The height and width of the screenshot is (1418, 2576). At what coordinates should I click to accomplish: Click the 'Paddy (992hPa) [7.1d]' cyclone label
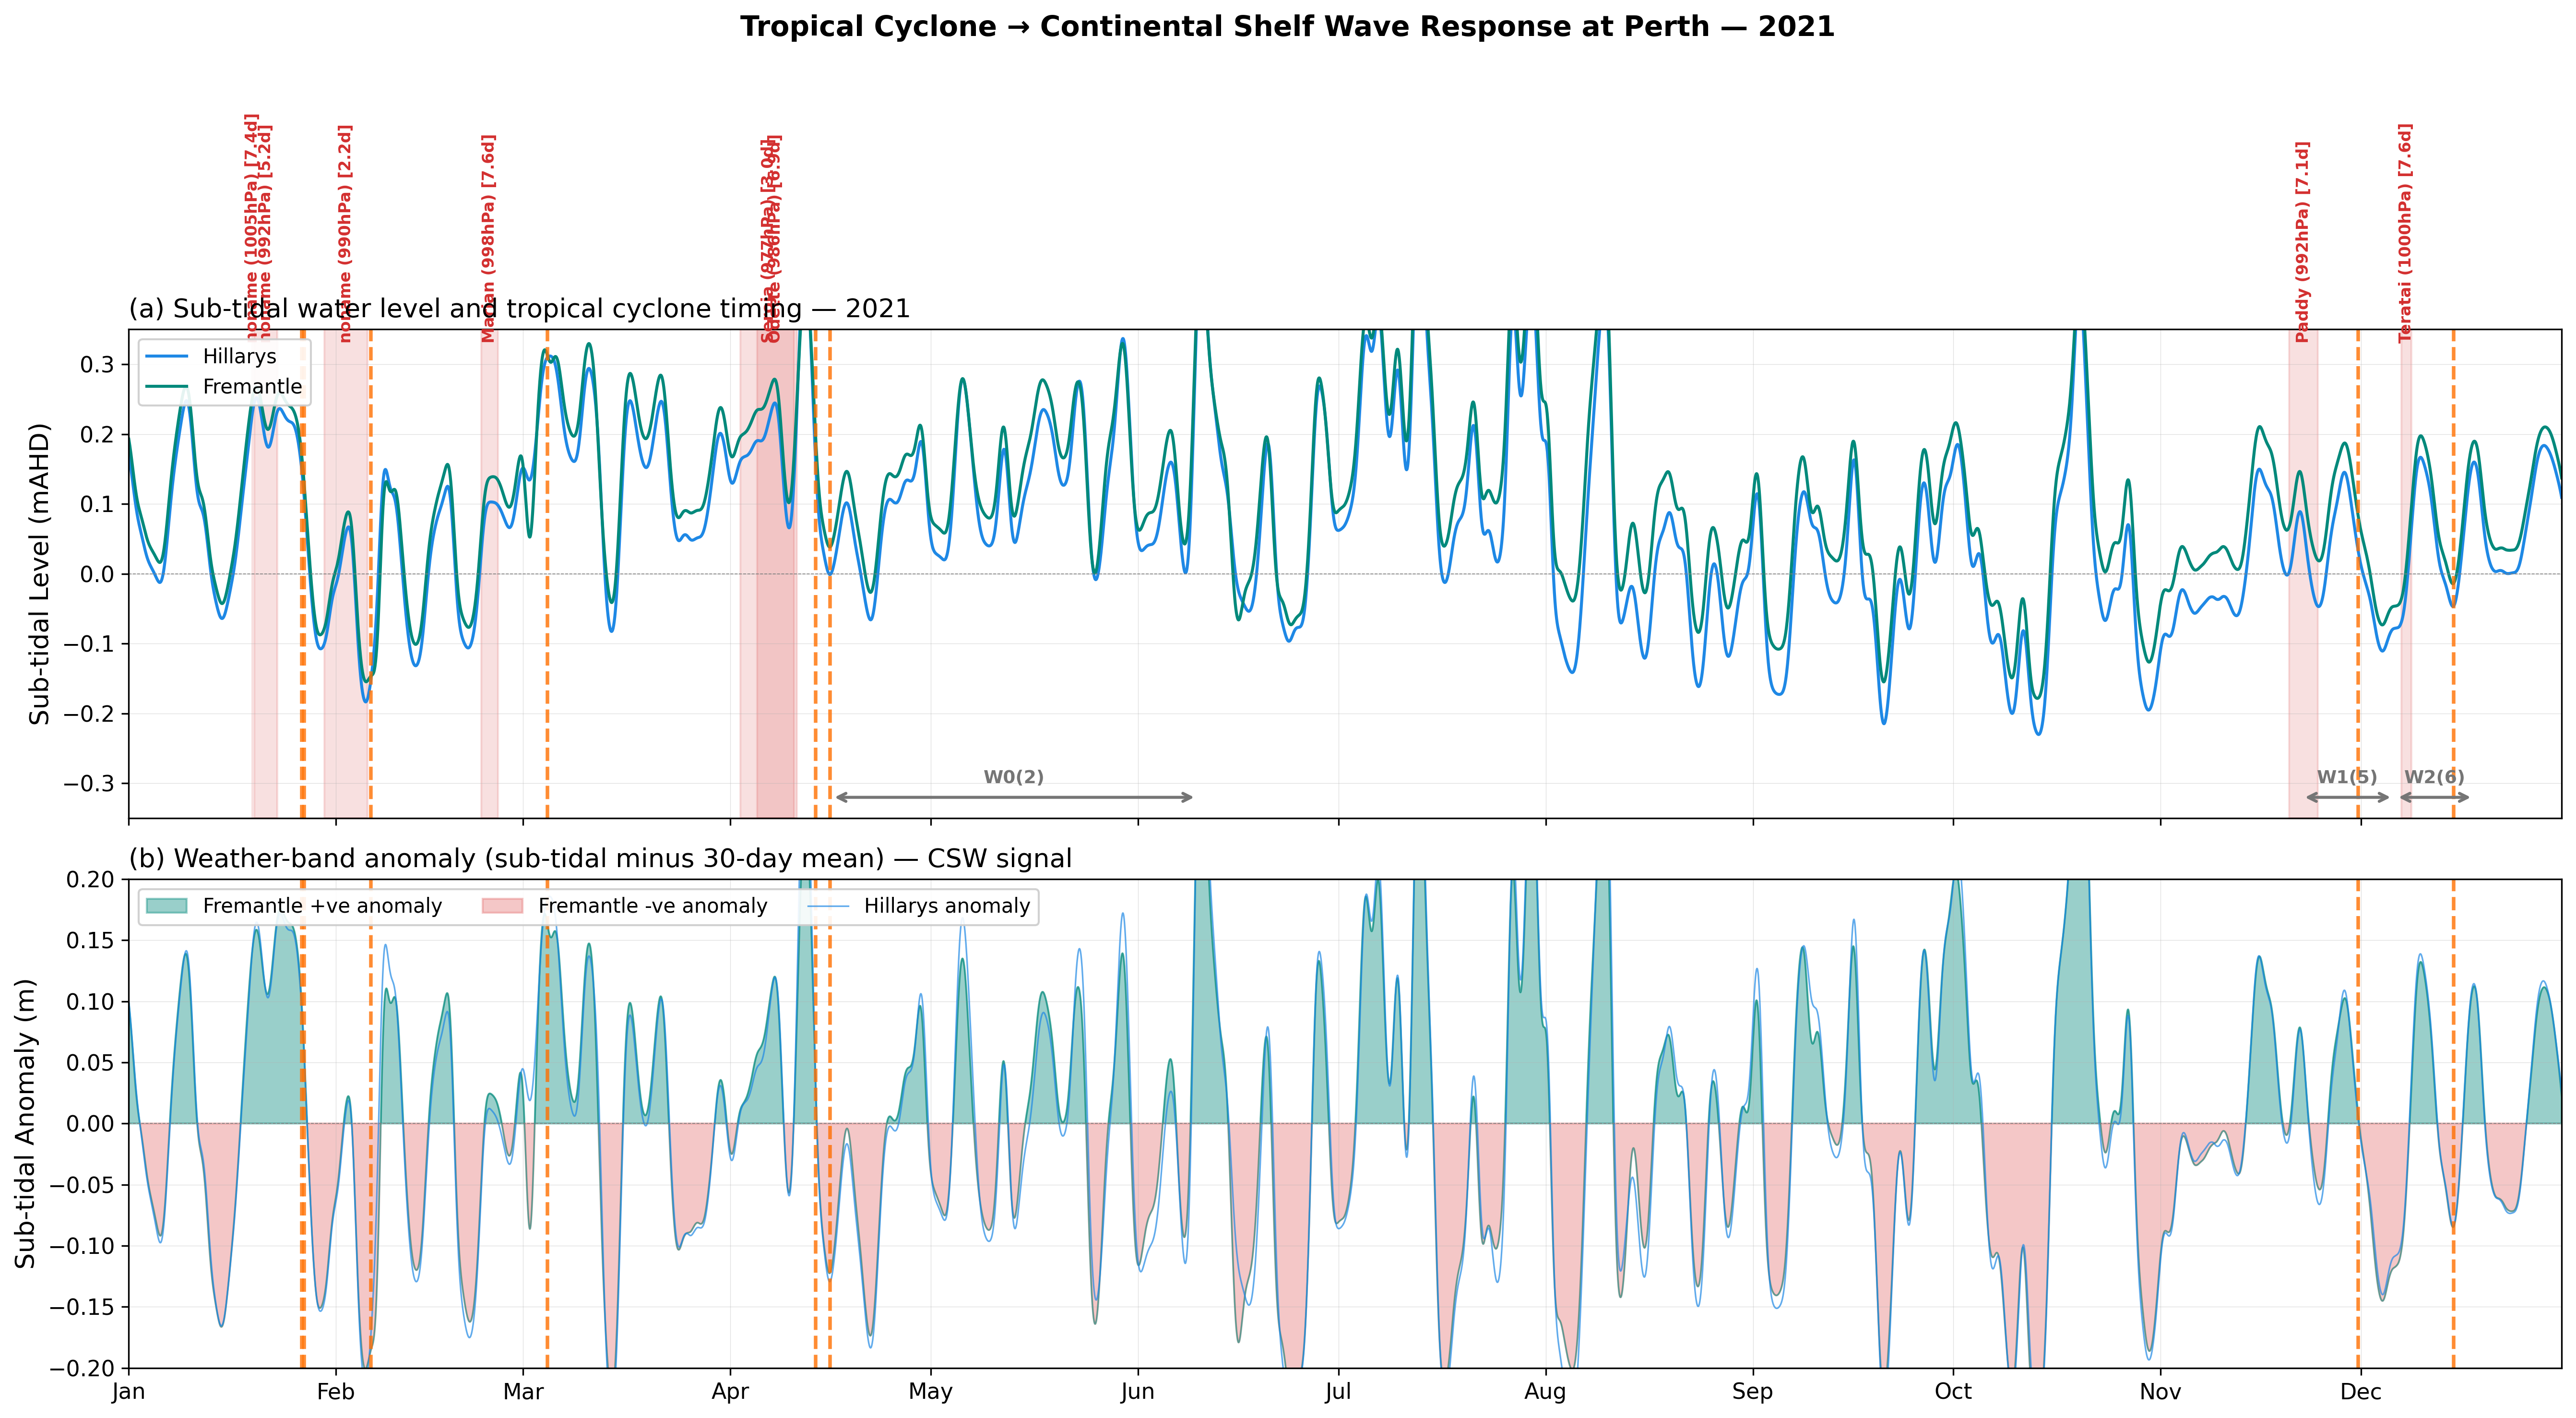tap(2302, 242)
